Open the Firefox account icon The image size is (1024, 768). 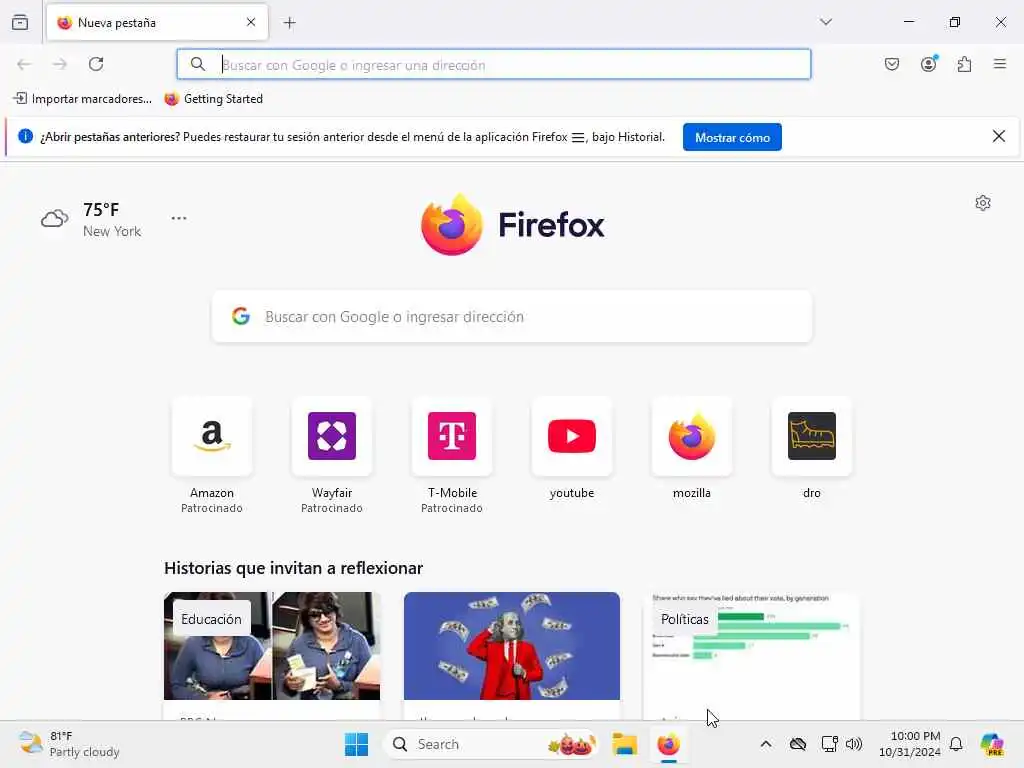tap(929, 64)
